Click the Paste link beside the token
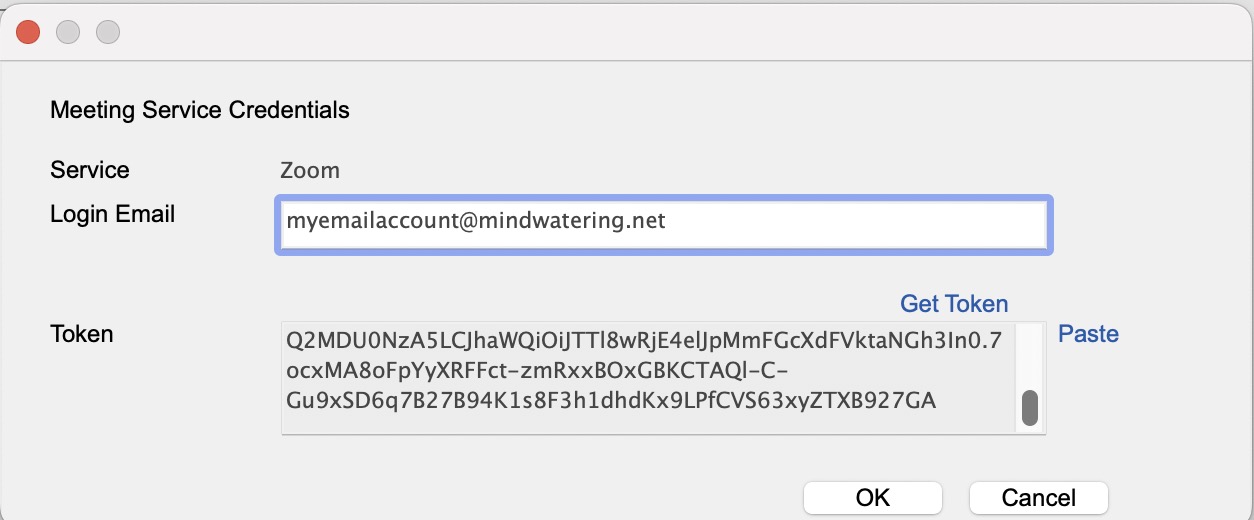The height and width of the screenshot is (520, 1254). 1088,334
